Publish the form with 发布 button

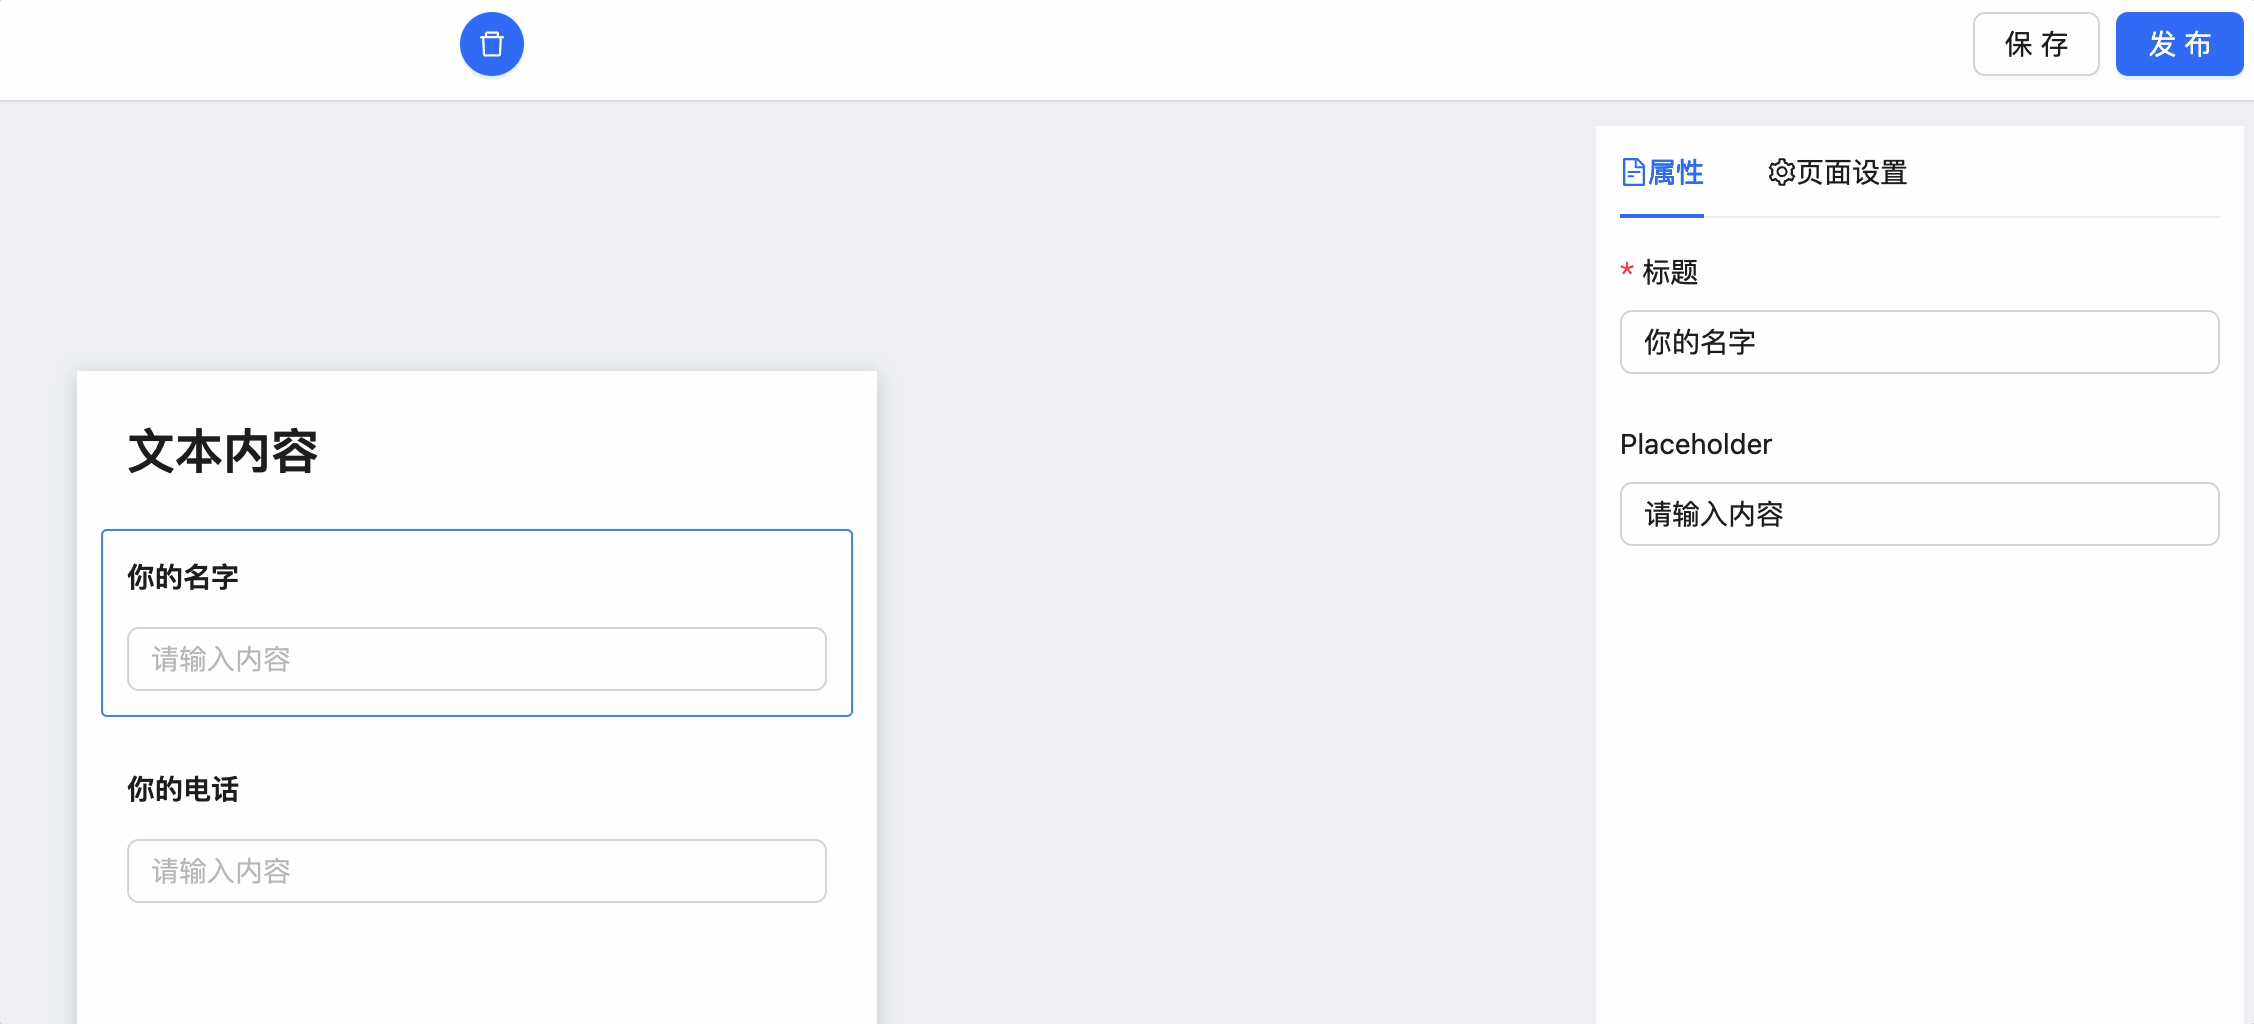[x=2179, y=44]
